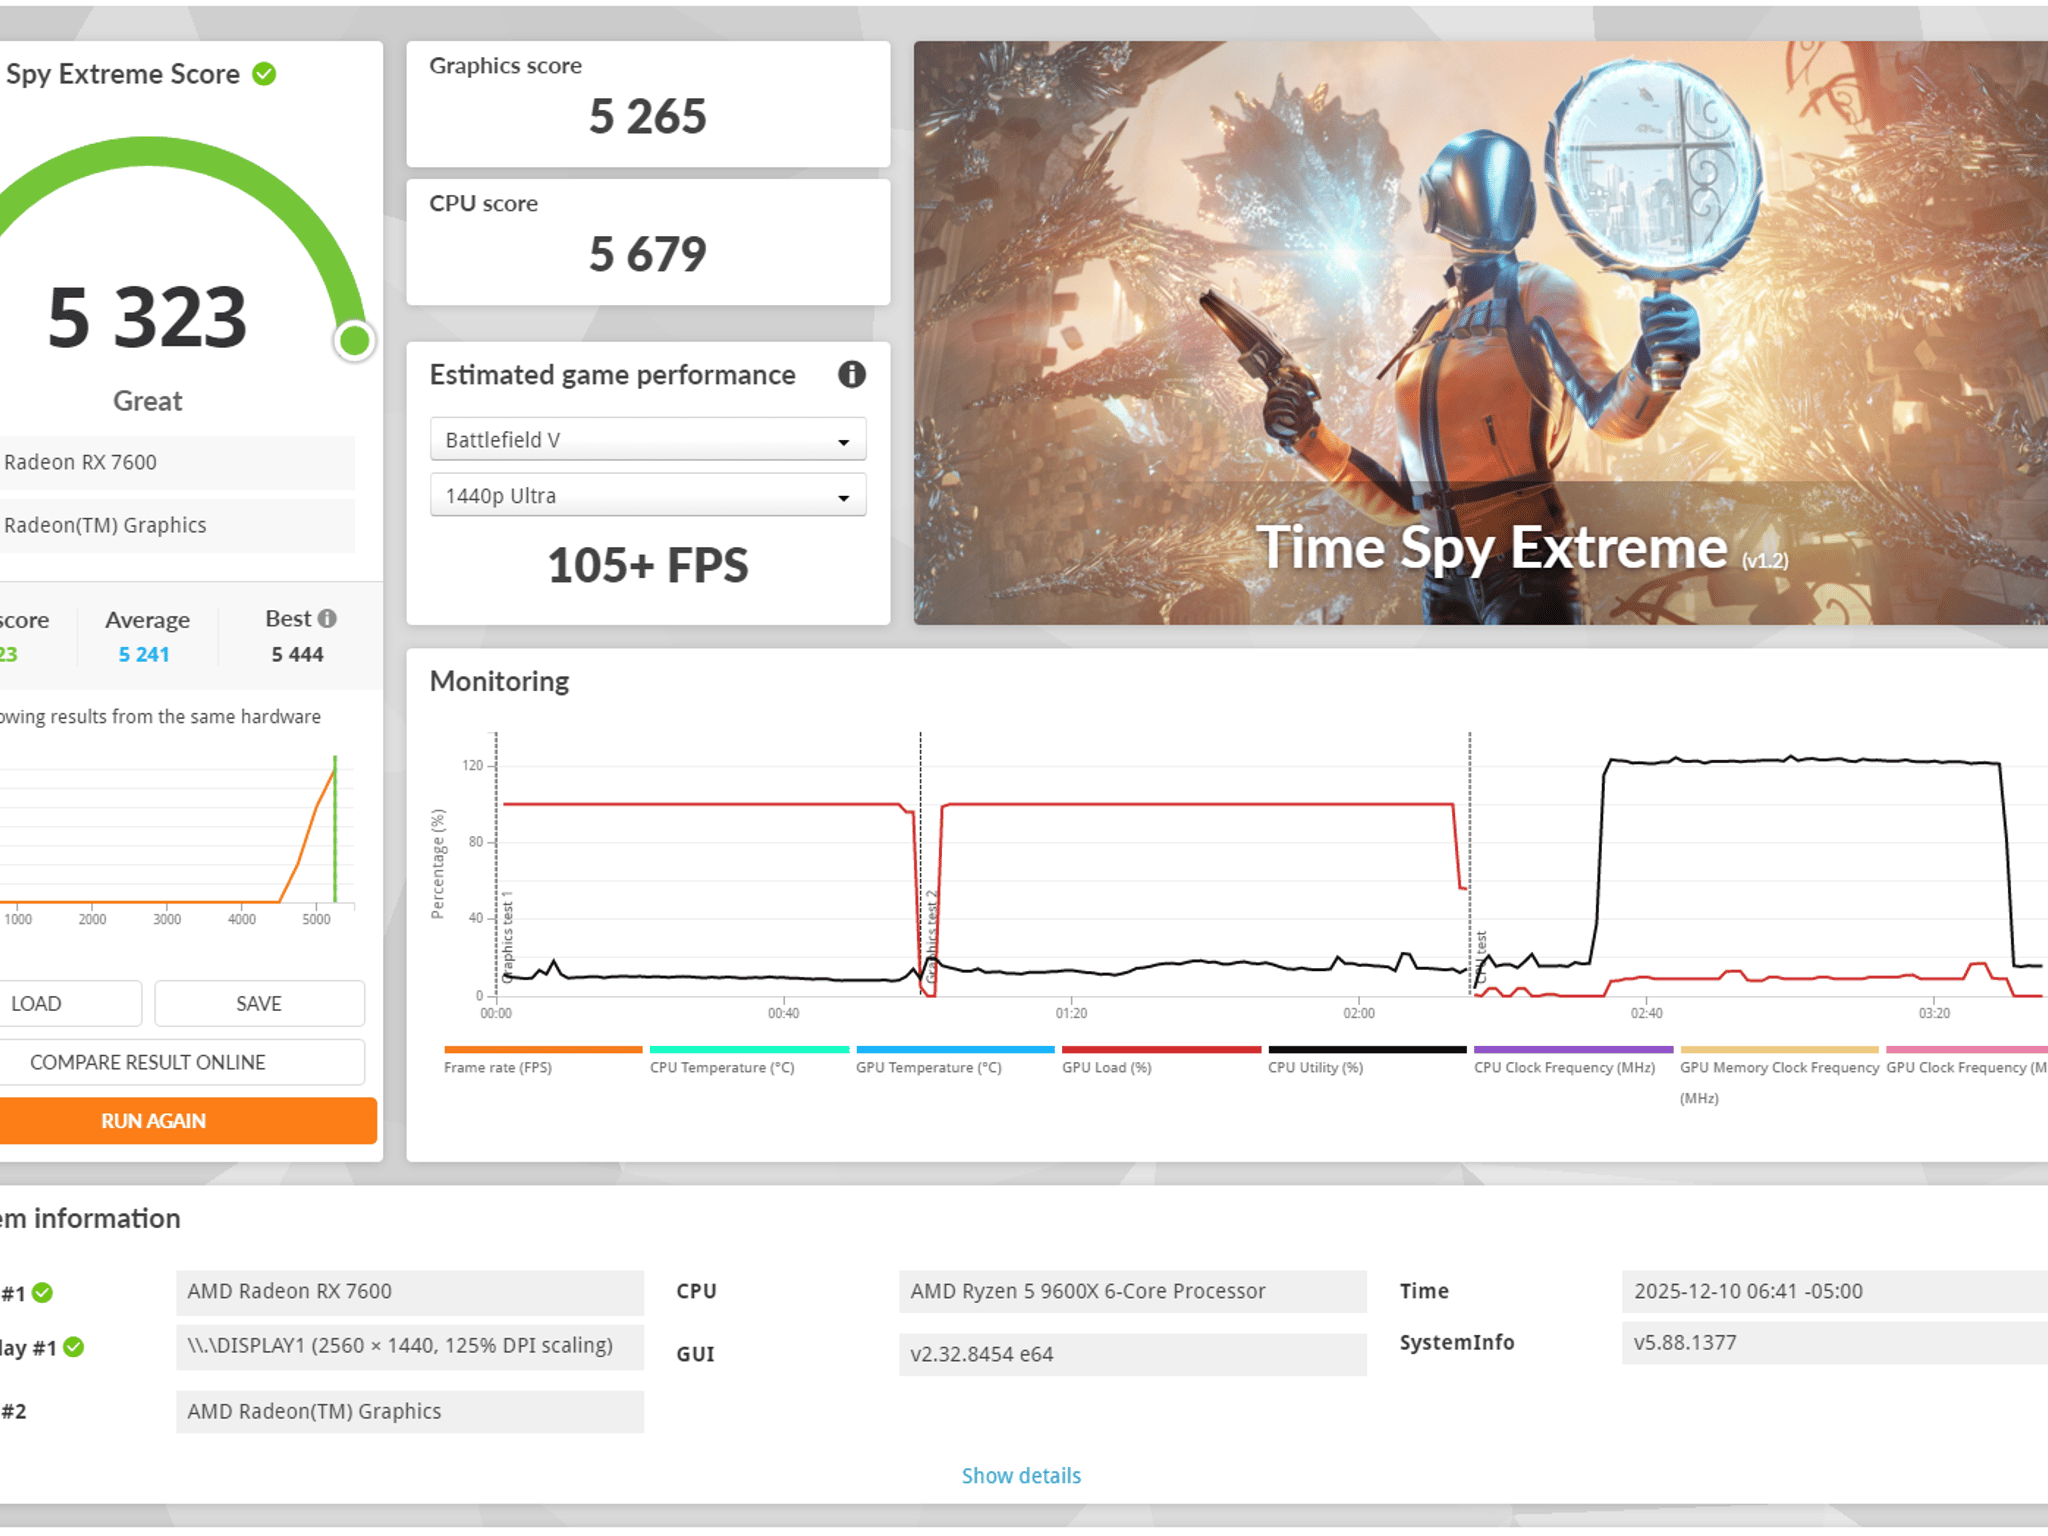Viewport: 2048px width, 1536px height.
Task: Click the 1440p Ultra dropdown arrow
Action: (x=843, y=497)
